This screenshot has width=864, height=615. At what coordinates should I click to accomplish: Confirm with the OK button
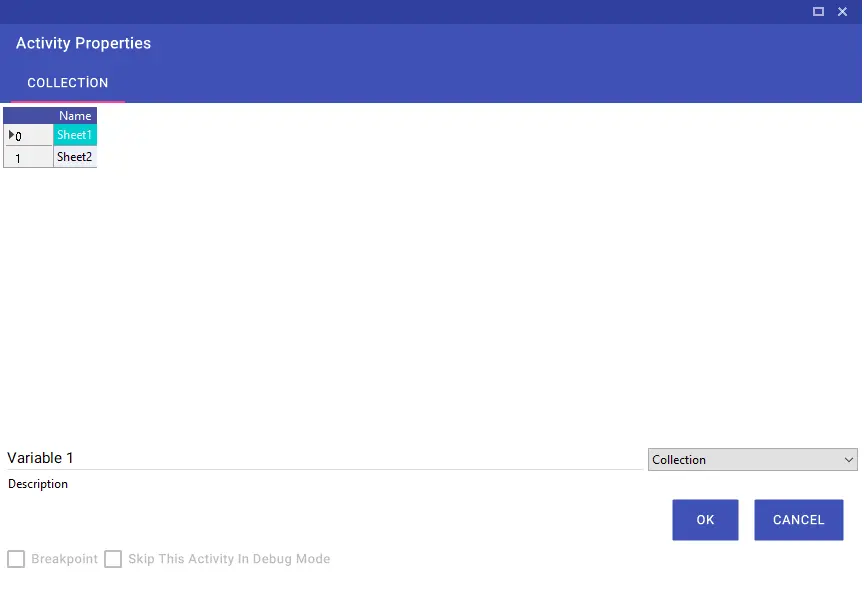point(705,520)
